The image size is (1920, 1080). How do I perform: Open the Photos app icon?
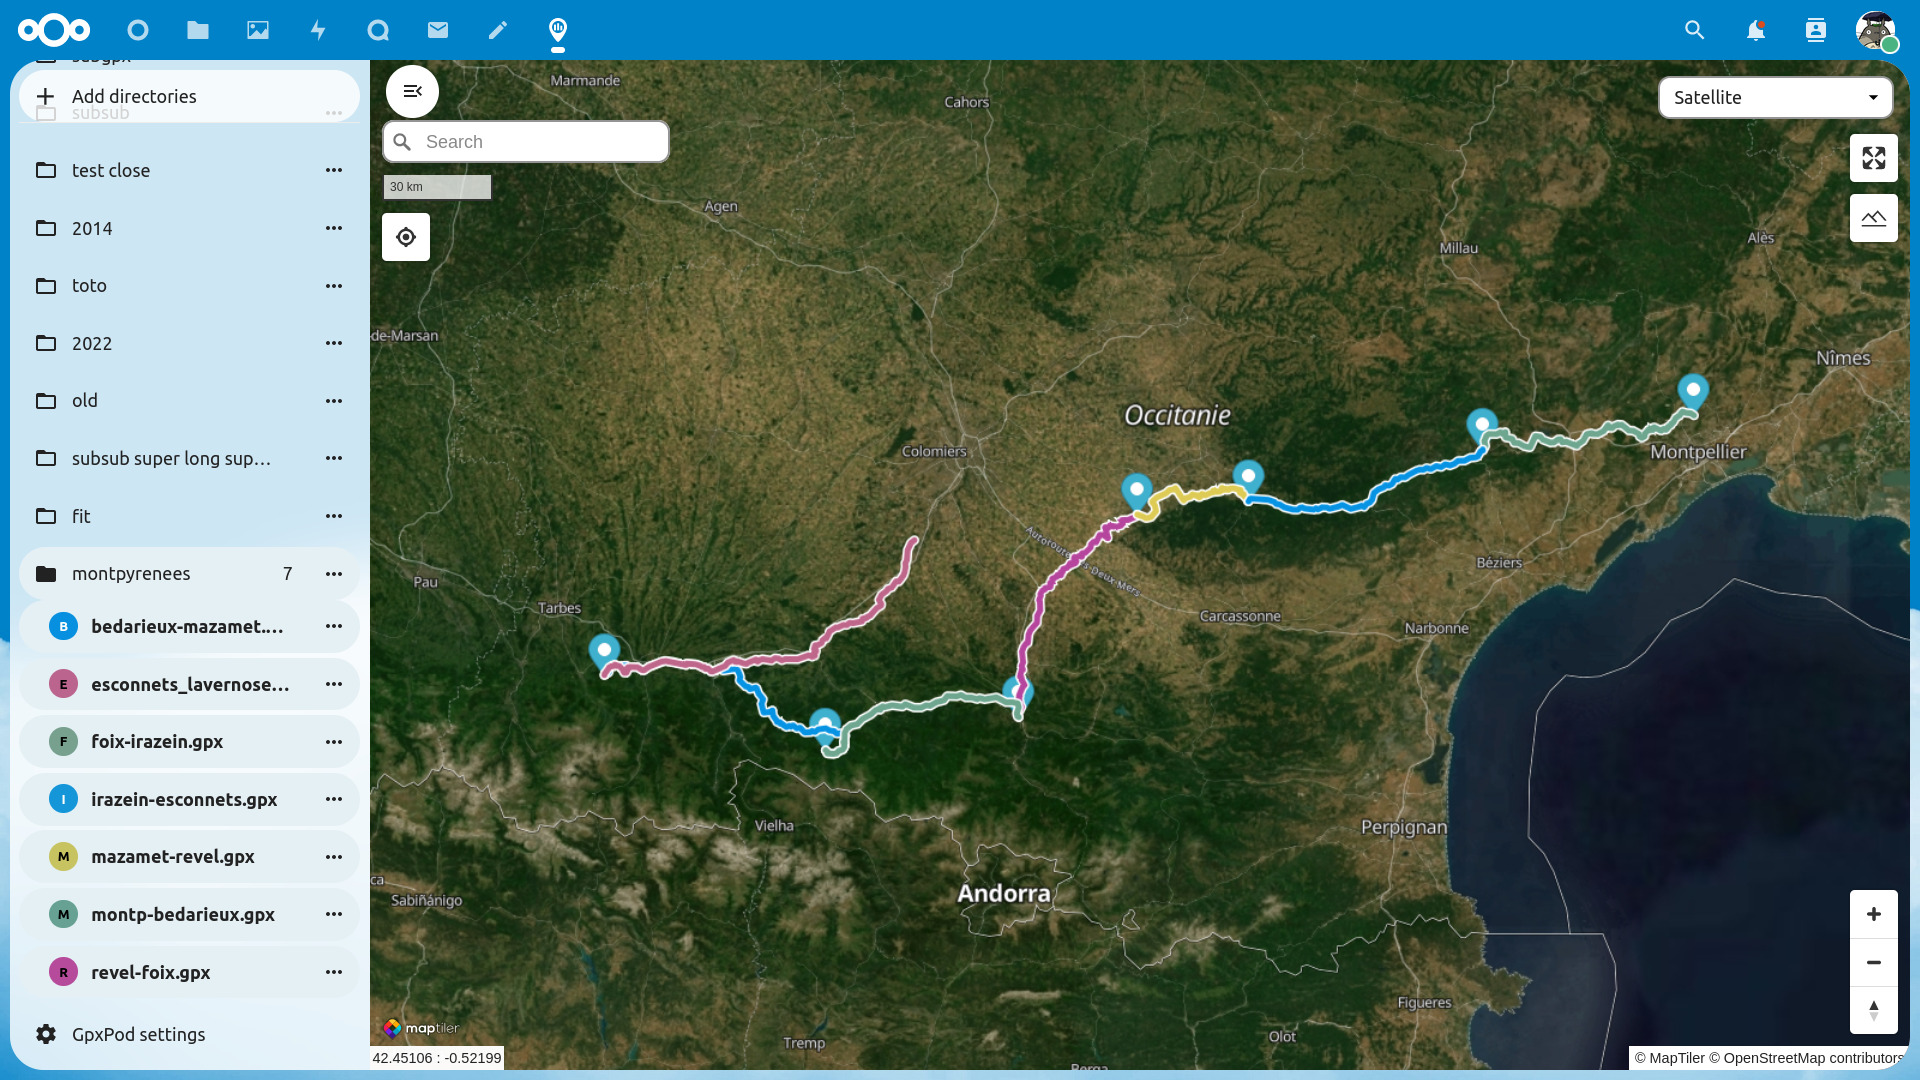tap(258, 30)
